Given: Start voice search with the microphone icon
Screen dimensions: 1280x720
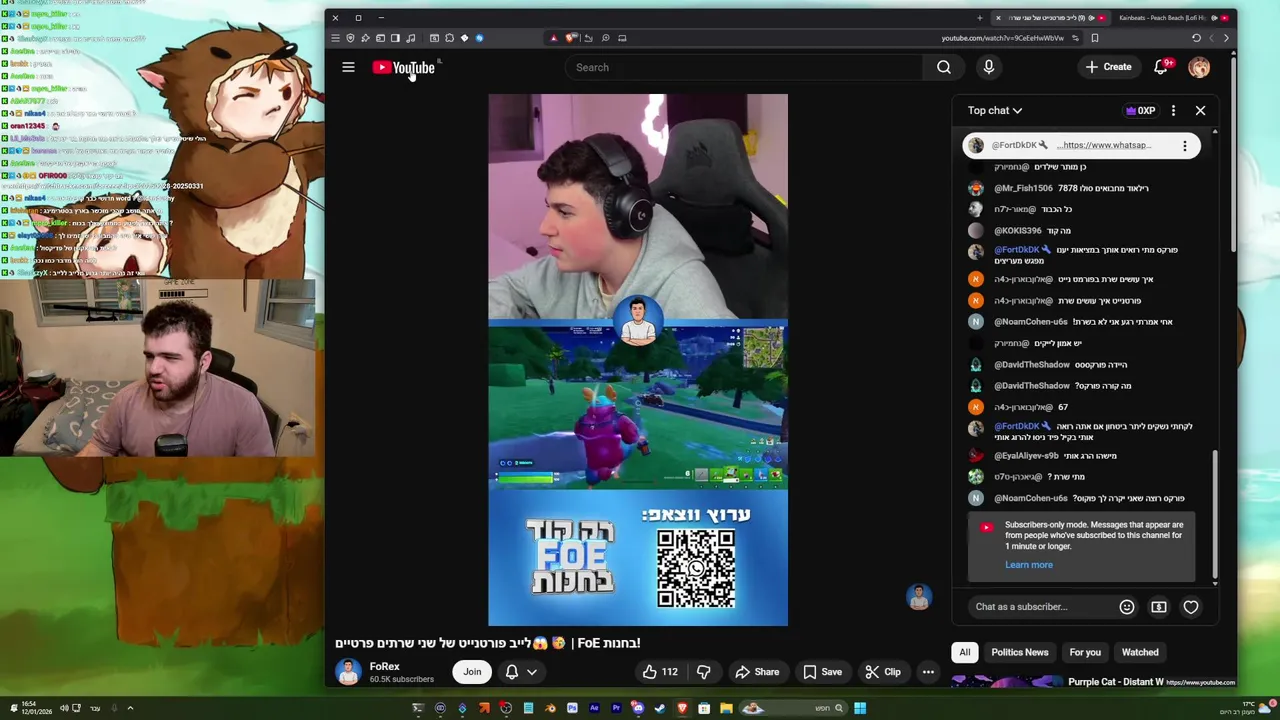Looking at the screenshot, I should coord(988,67).
